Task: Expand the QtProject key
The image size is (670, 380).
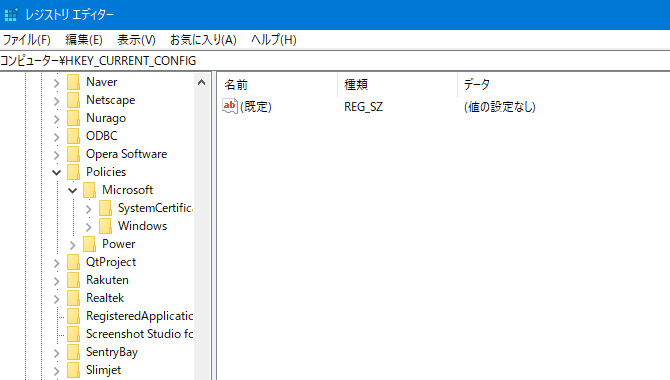Action: pos(56,263)
